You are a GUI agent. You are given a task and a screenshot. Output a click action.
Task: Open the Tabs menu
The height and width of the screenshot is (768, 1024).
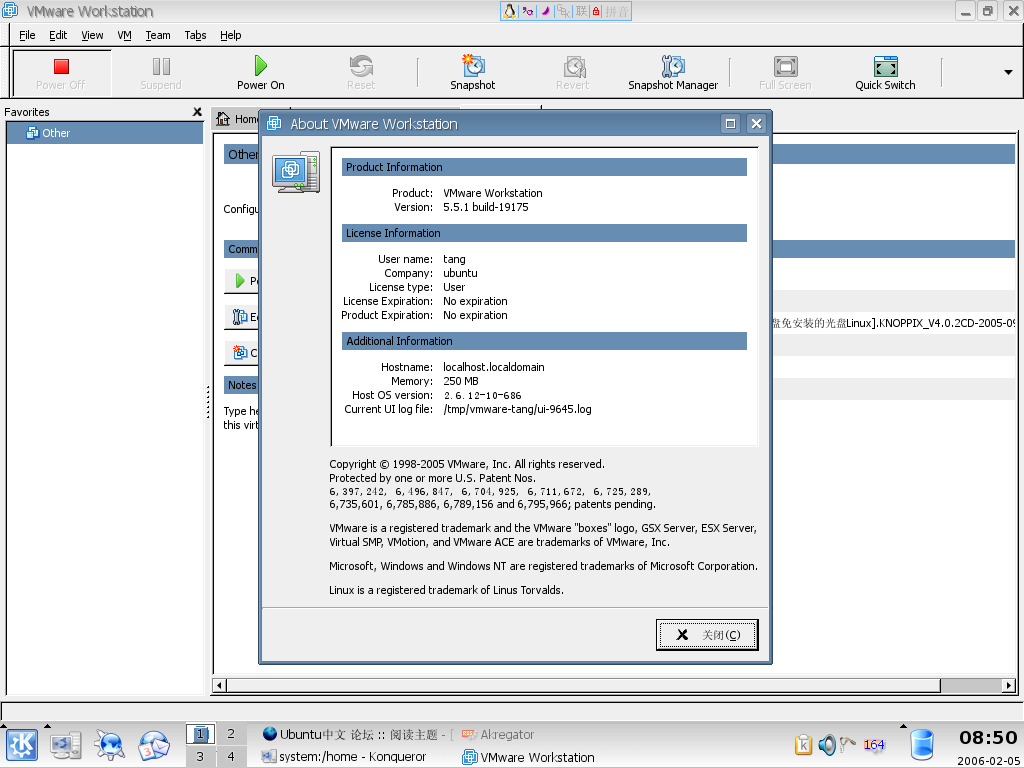pos(195,35)
